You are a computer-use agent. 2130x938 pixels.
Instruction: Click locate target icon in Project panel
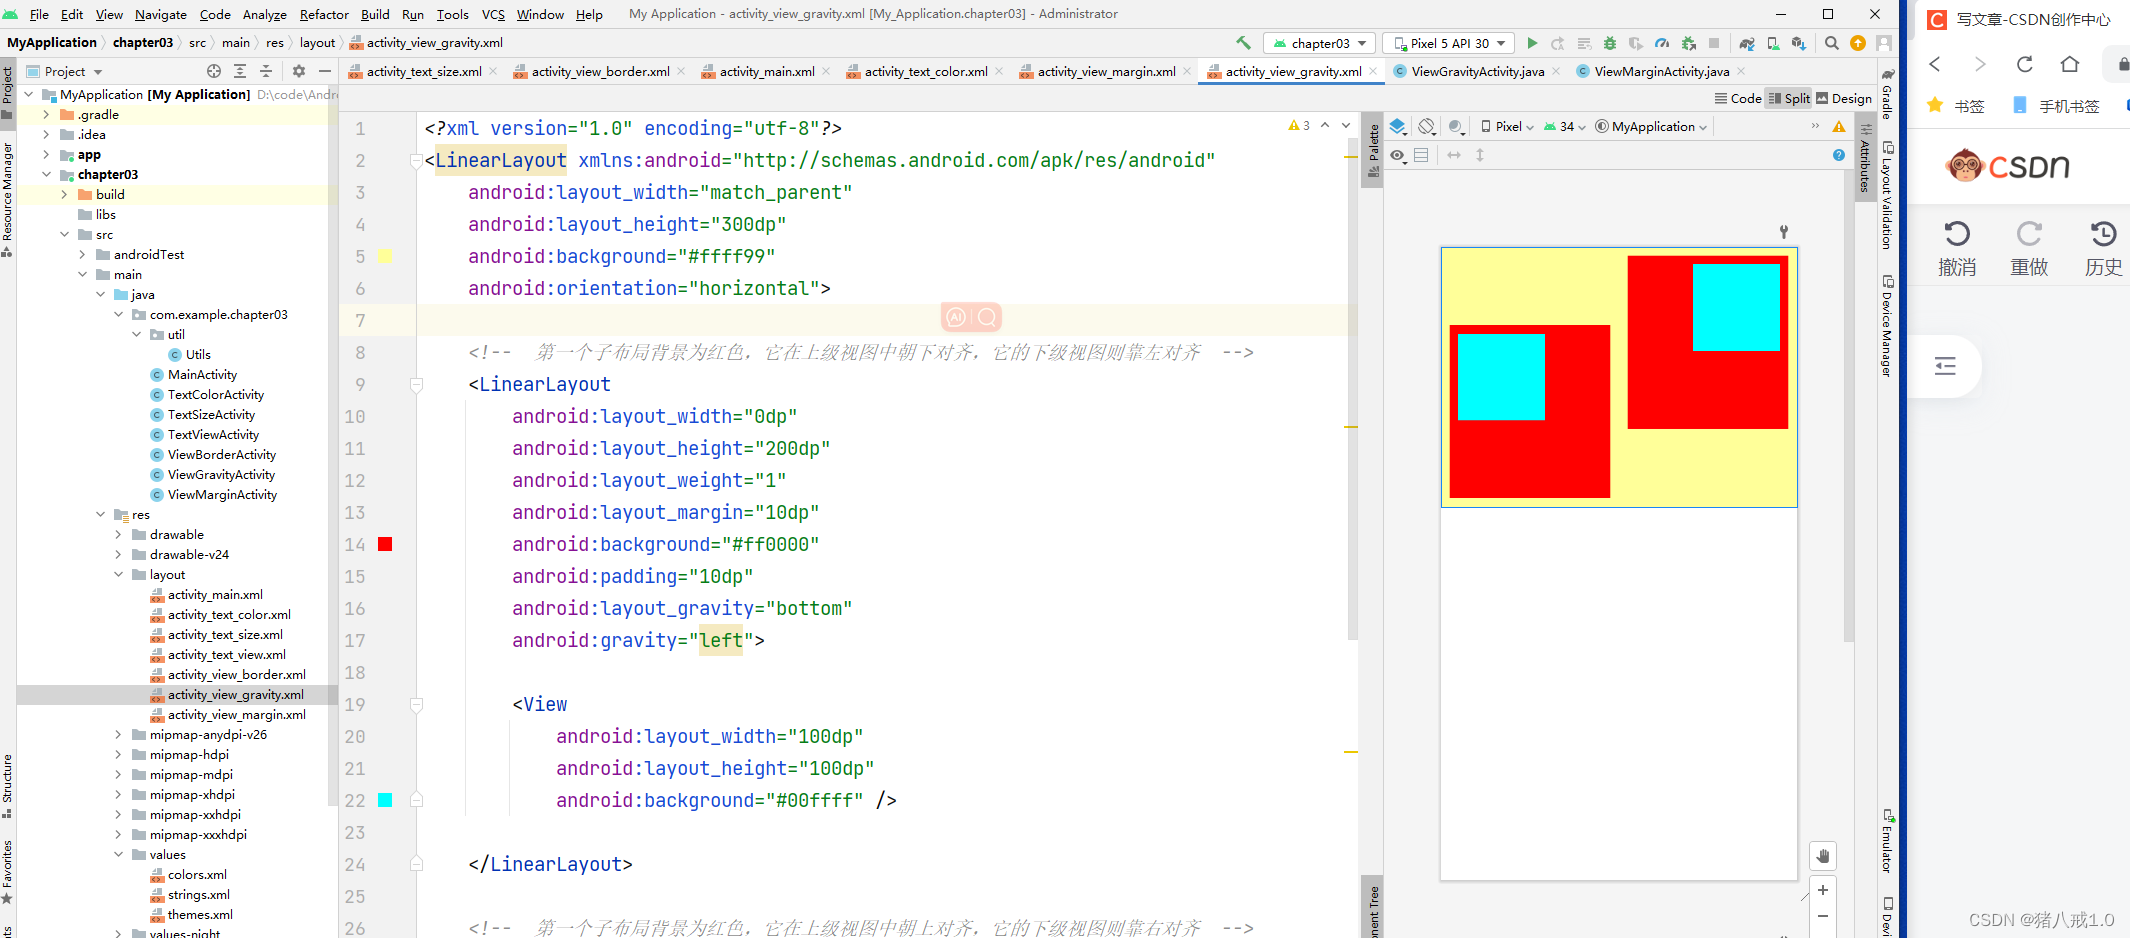[214, 71]
